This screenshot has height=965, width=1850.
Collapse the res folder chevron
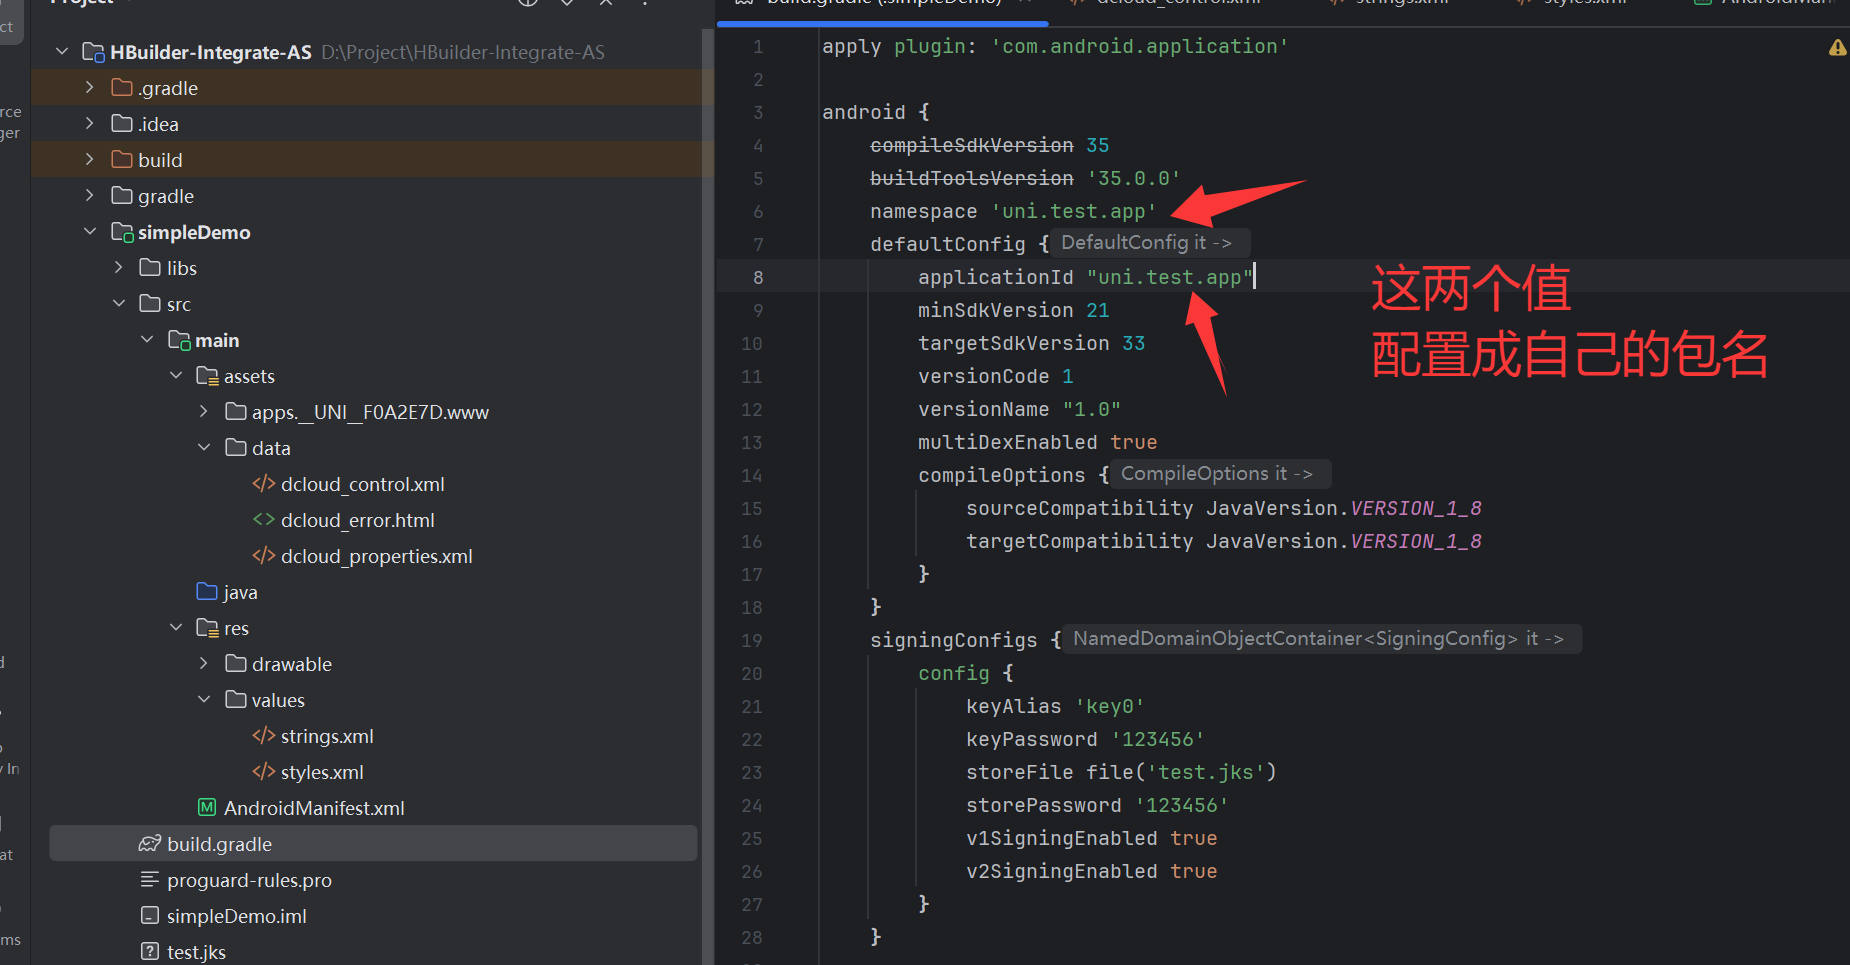176,627
